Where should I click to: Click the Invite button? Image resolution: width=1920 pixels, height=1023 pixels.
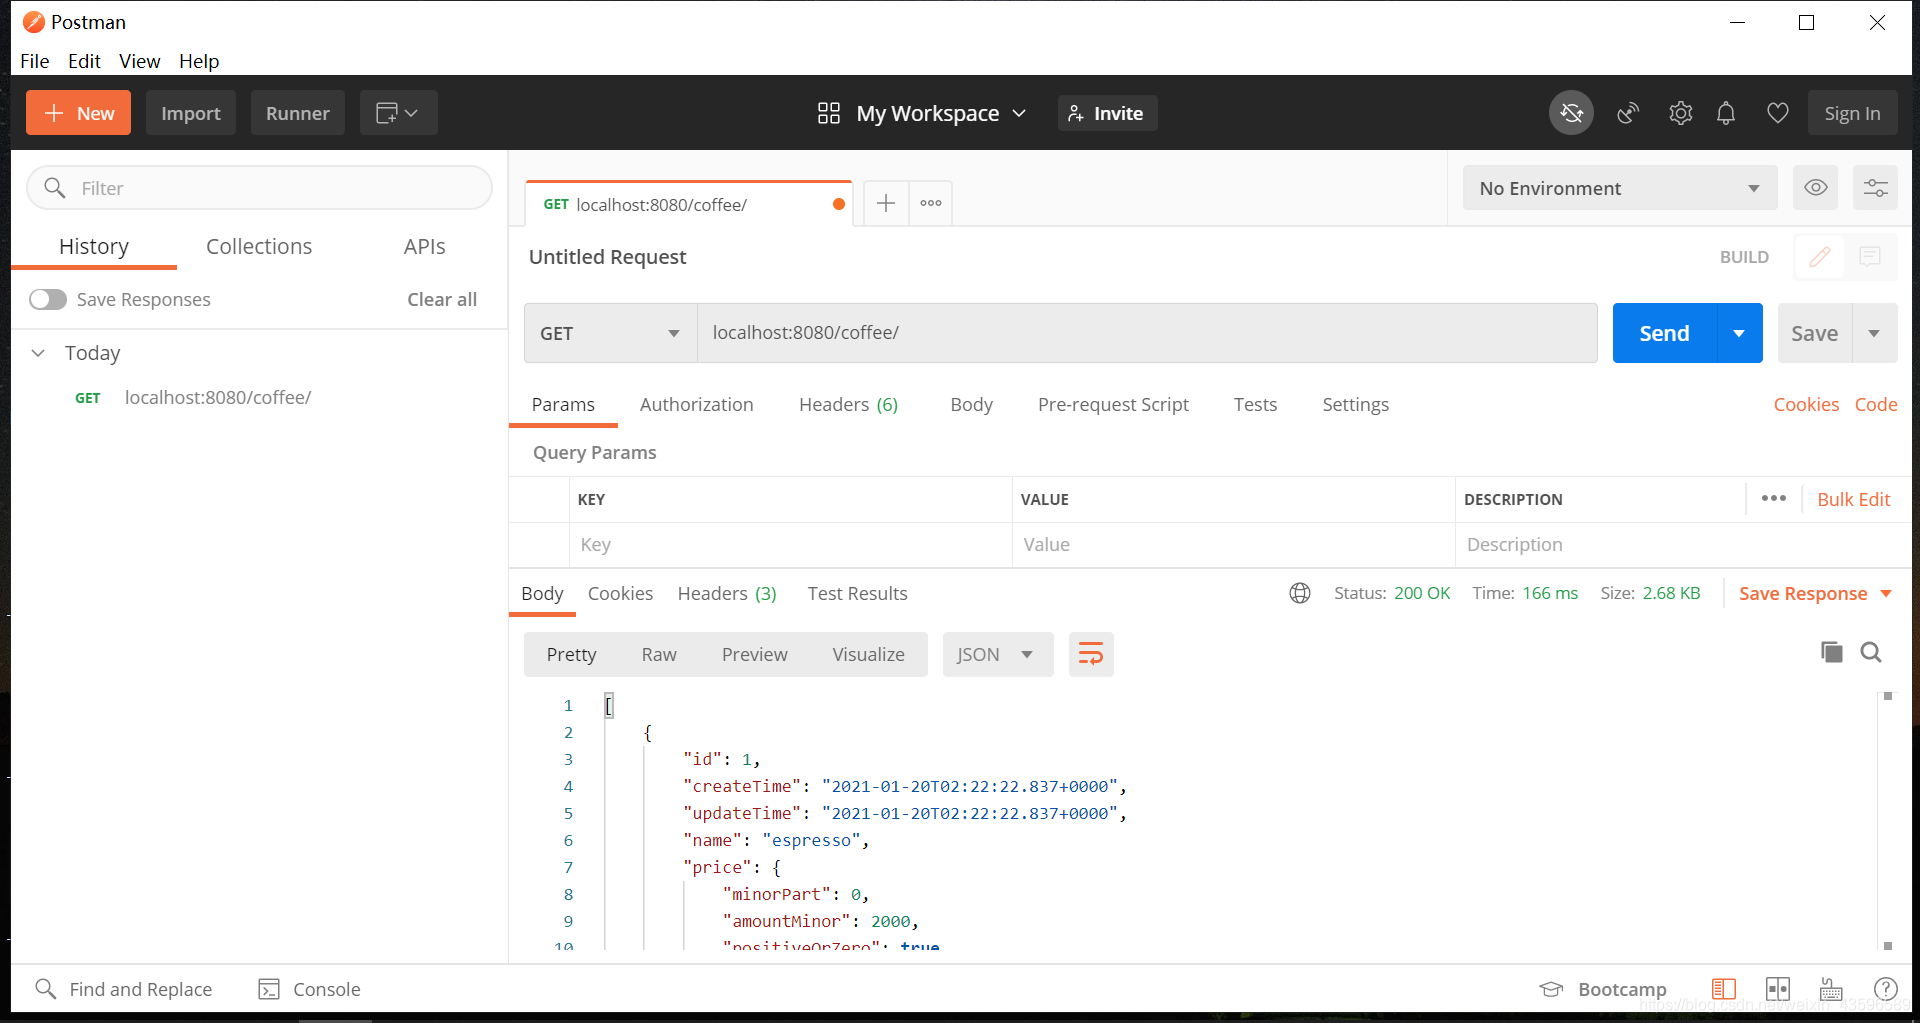click(x=1107, y=113)
